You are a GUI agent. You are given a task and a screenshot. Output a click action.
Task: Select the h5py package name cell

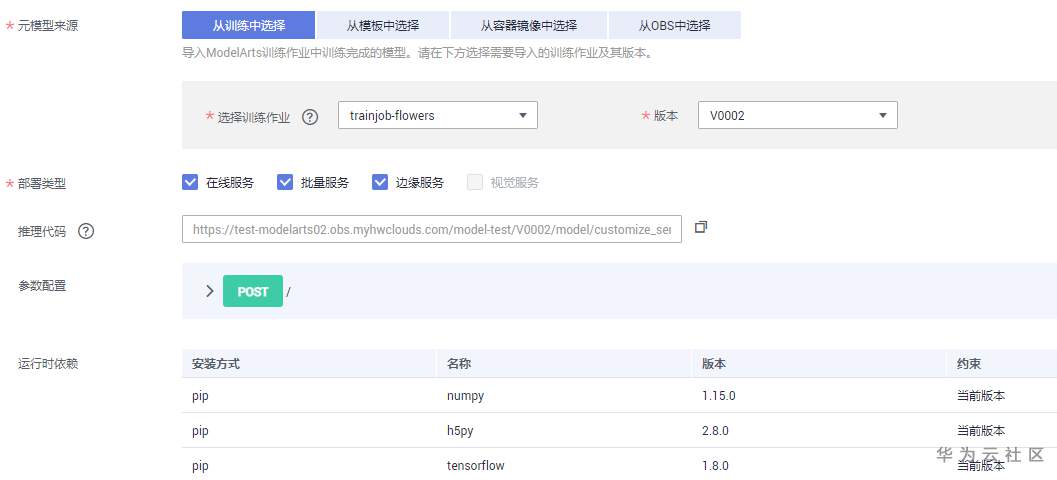point(460,431)
